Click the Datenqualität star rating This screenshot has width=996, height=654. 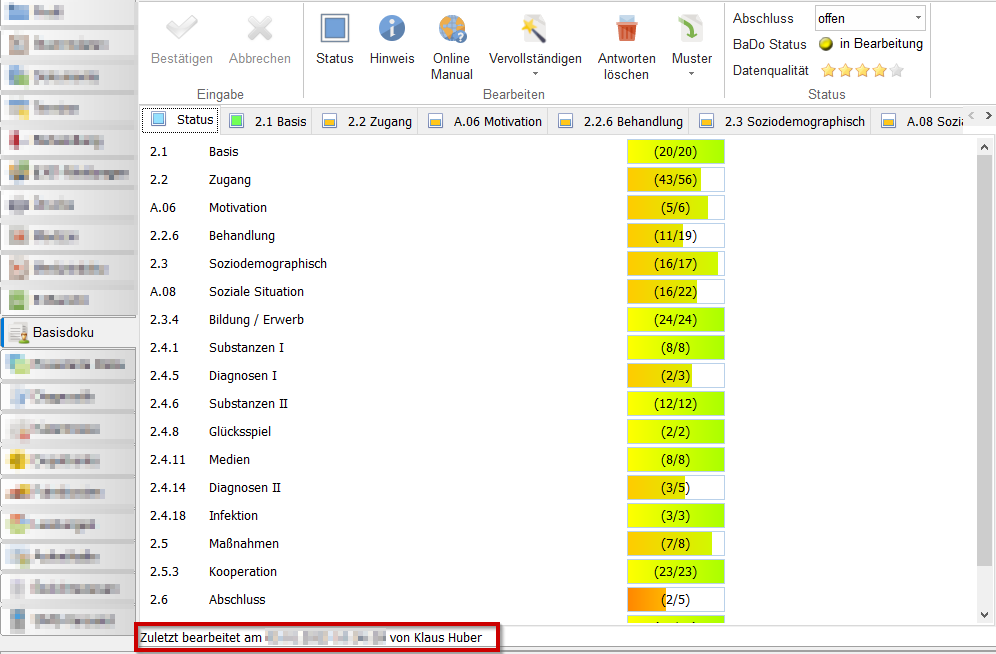861,71
